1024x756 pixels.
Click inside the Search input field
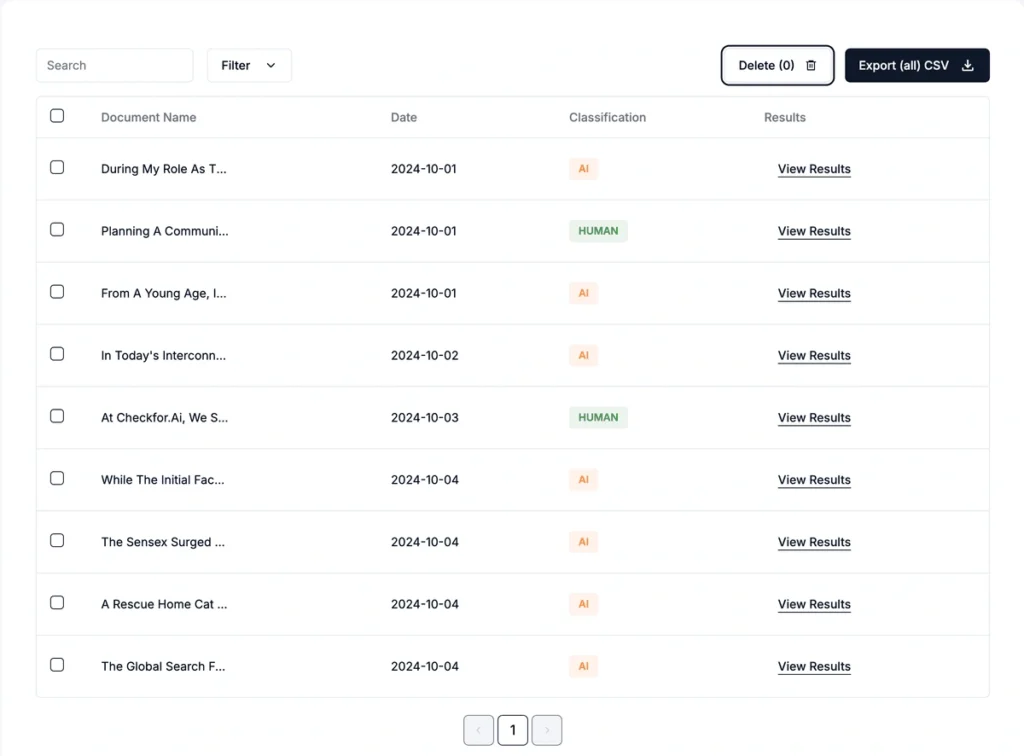(x=114, y=65)
